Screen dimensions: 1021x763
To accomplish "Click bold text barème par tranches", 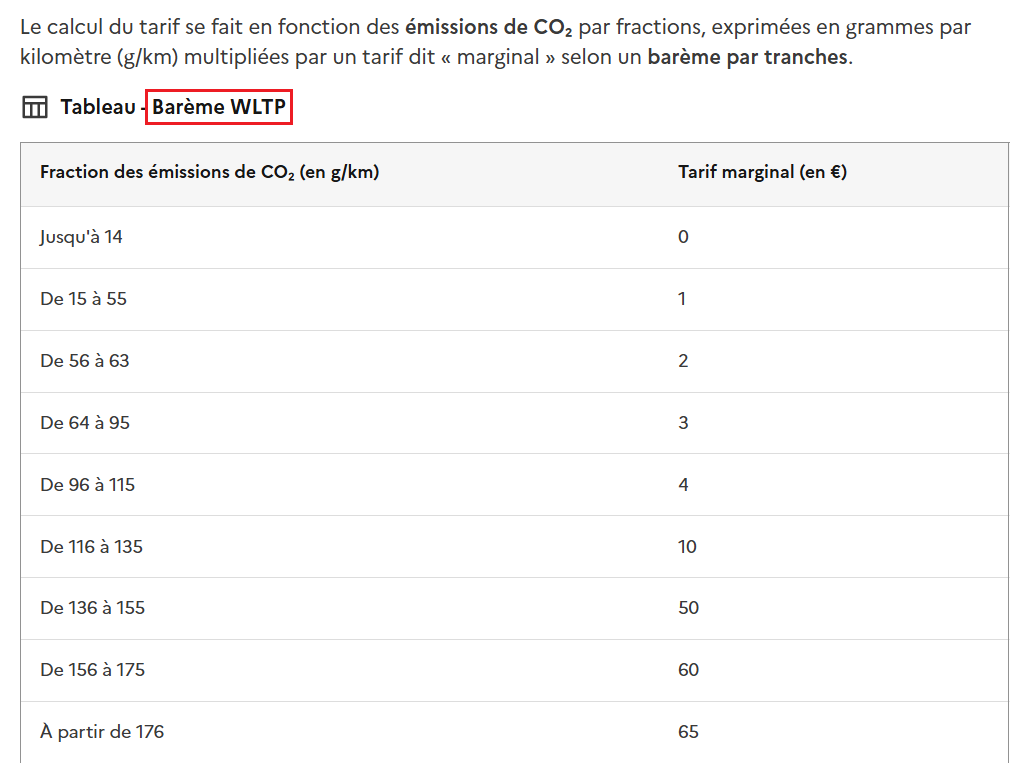I will (x=748, y=57).
